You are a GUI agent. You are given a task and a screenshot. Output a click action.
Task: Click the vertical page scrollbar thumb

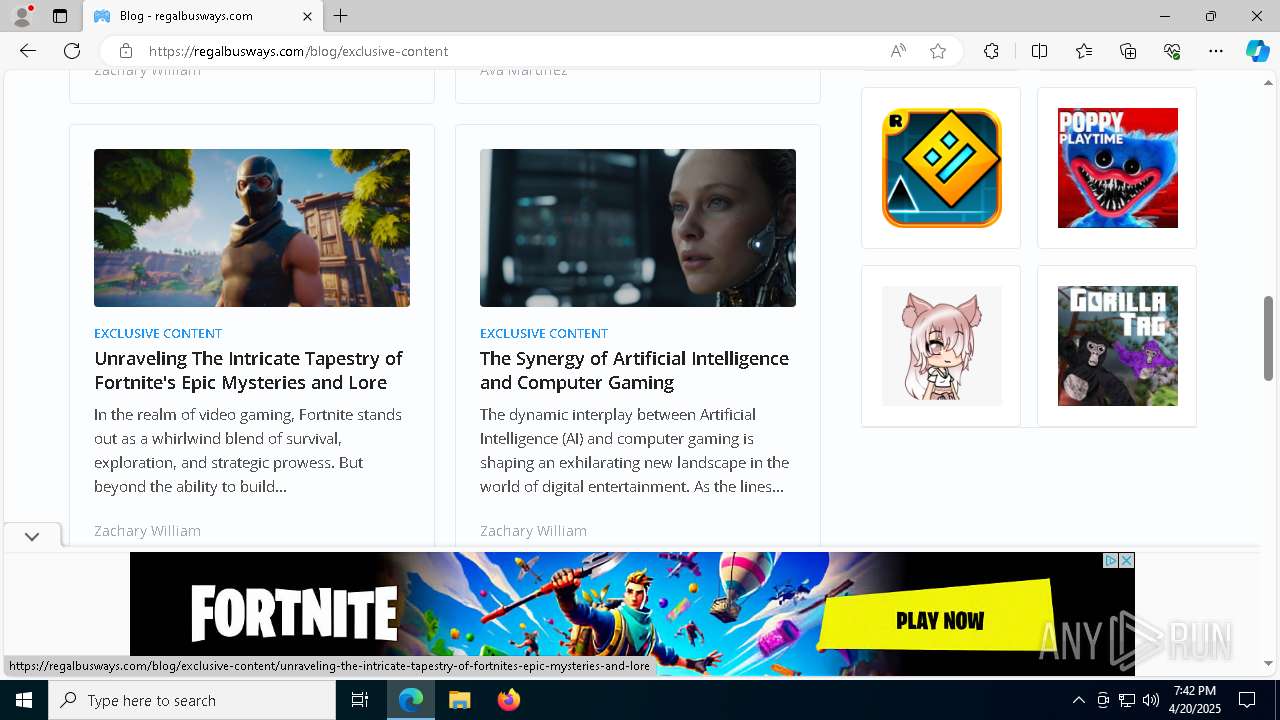tap(1268, 338)
